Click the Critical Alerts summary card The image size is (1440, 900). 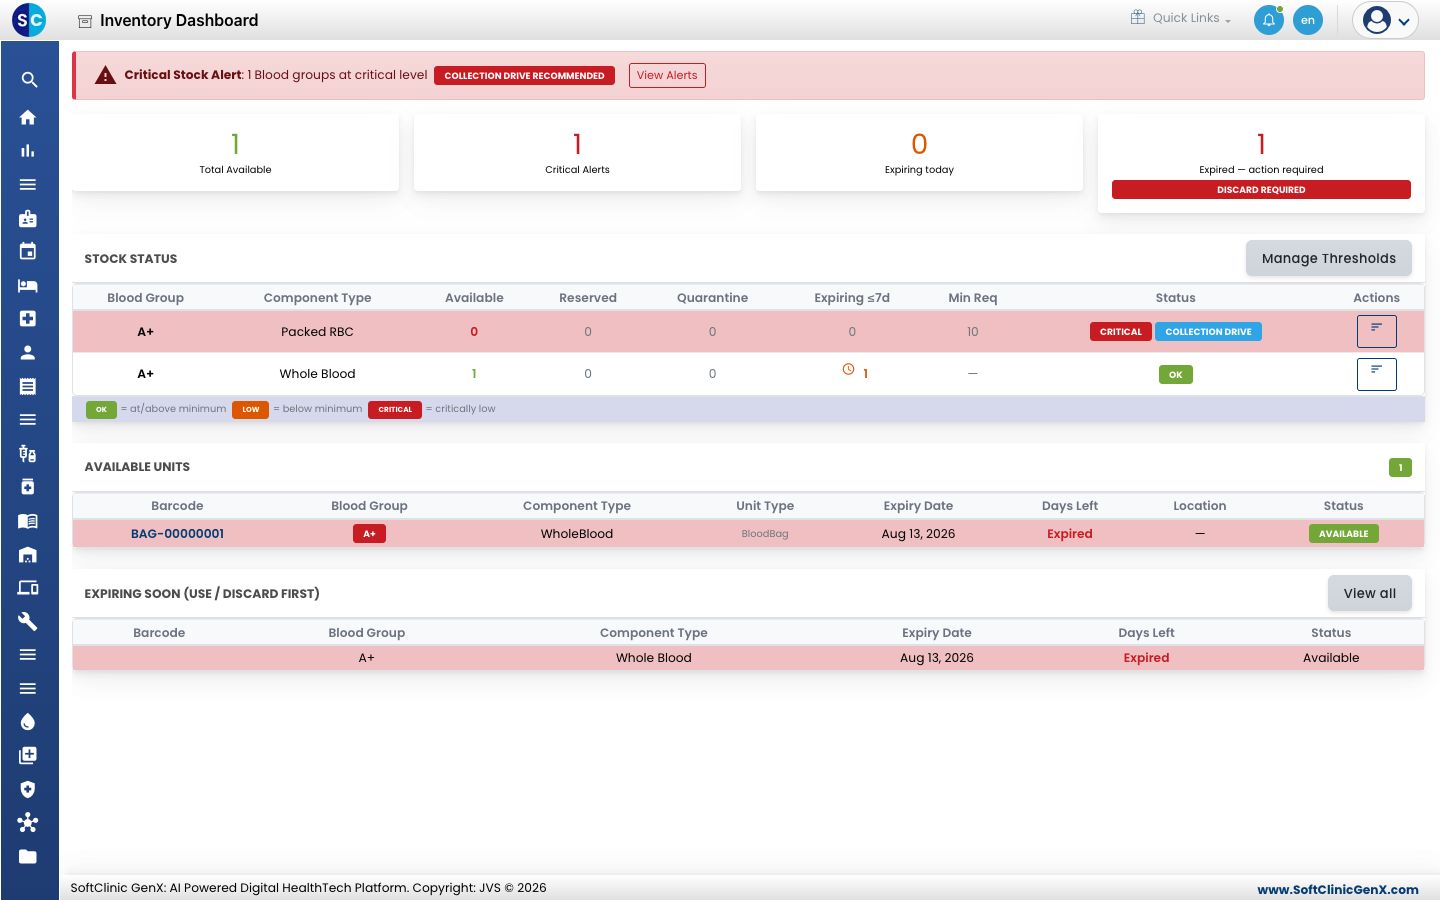(x=577, y=152)
